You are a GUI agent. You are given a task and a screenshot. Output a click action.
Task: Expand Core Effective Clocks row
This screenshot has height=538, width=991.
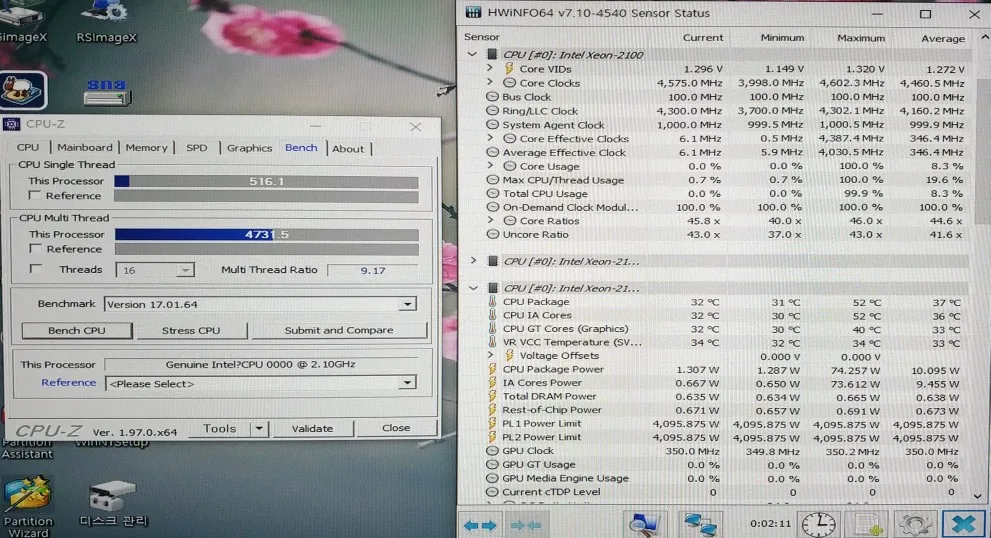click(490, 138)
